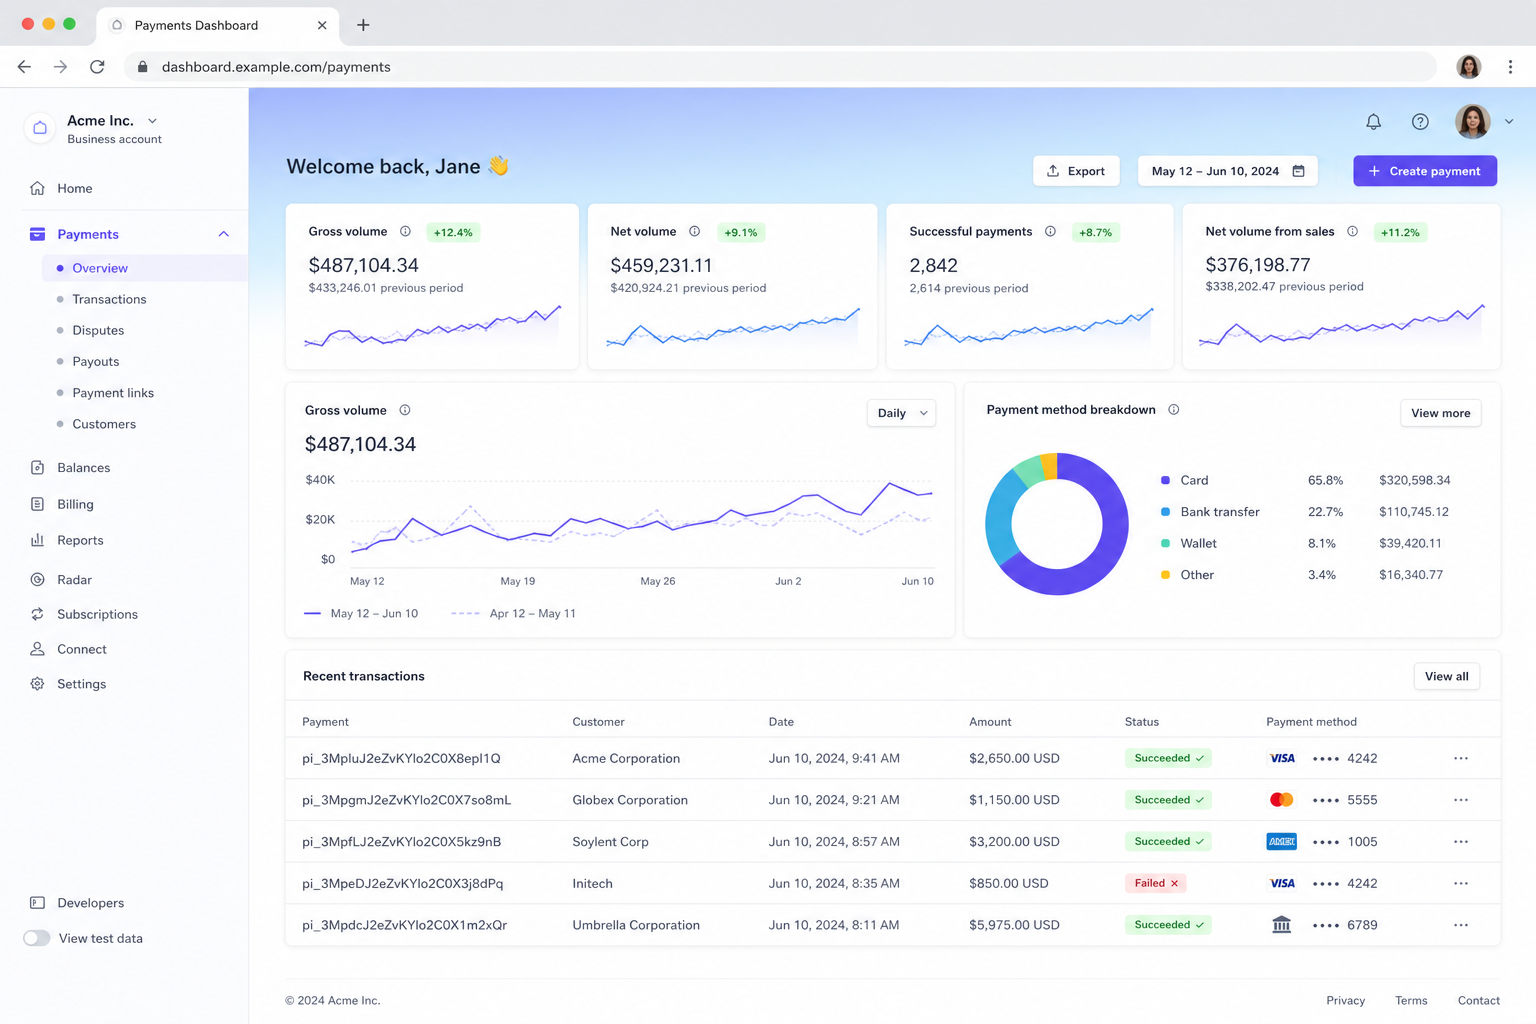Click the info icon next to Successful payments
This screenshot has width=1536, height=1024.
pyautogui.click(x=1050, y=231)
